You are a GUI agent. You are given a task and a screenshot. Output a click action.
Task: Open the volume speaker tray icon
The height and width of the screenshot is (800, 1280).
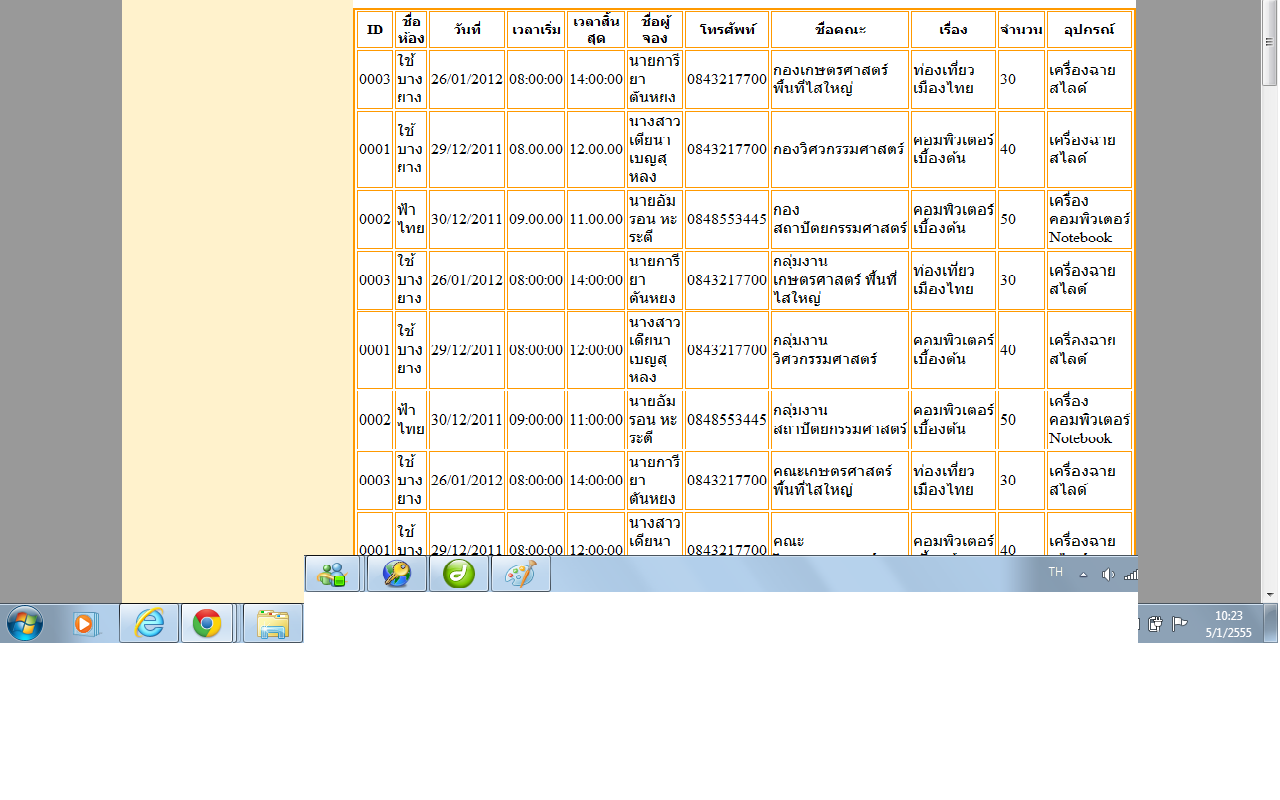[x=1108, y=574]
